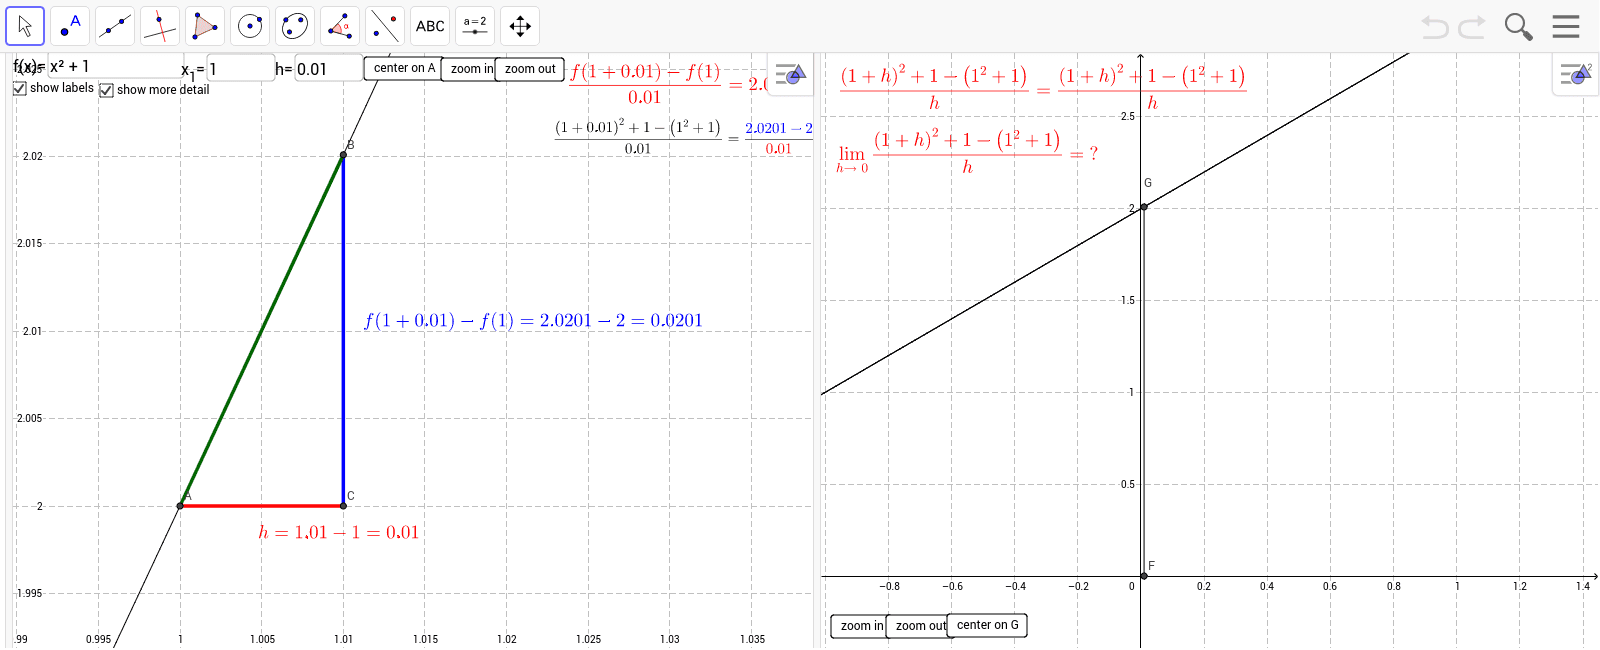1600x650 pixels.
Task: Click point C at the right angle
Action: point(343,506)
